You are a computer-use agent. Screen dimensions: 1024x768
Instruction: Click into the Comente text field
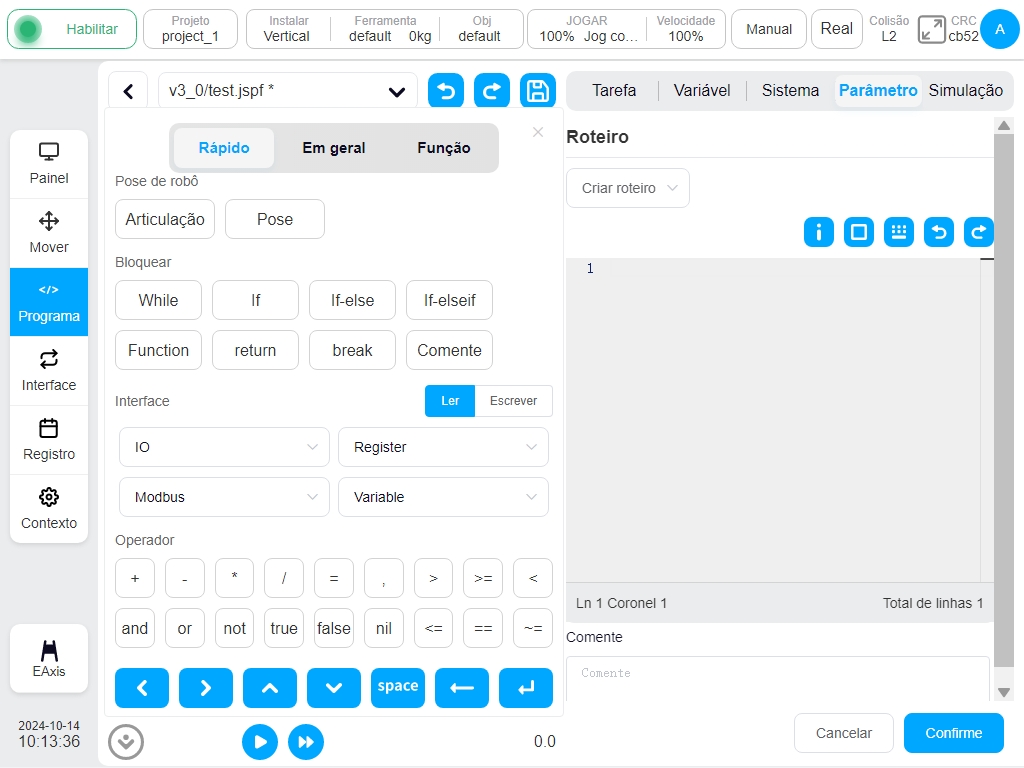coord(777,678)
